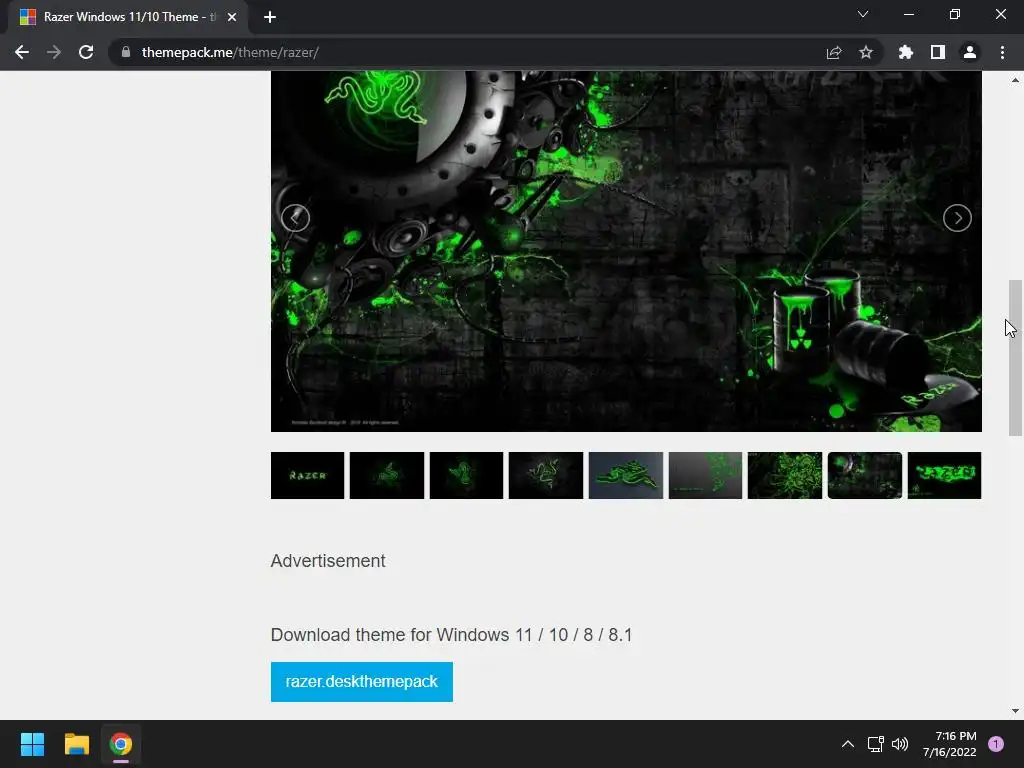This screenshot has height=768, width=1024.
Task: Click the main Razer wallpaper image
Action: pos(626,251)
